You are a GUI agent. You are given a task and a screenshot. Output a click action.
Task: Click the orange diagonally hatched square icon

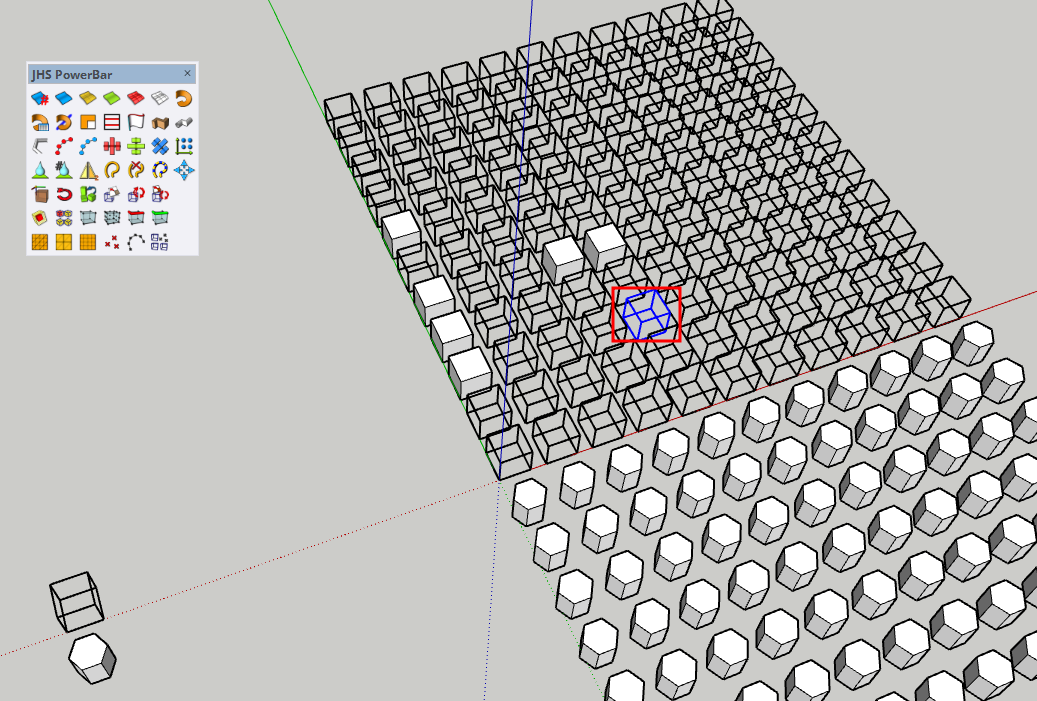click(x=40, y=242)
